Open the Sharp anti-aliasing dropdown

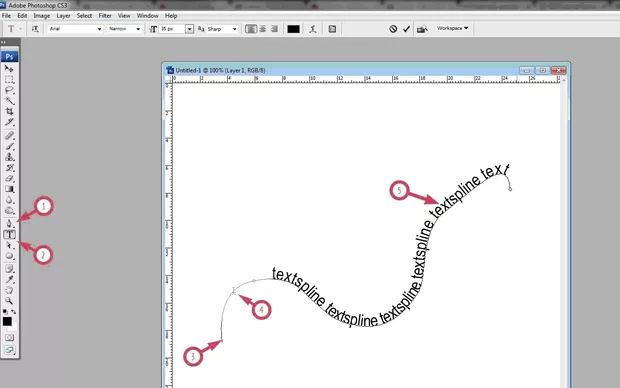tap(222, 29)
